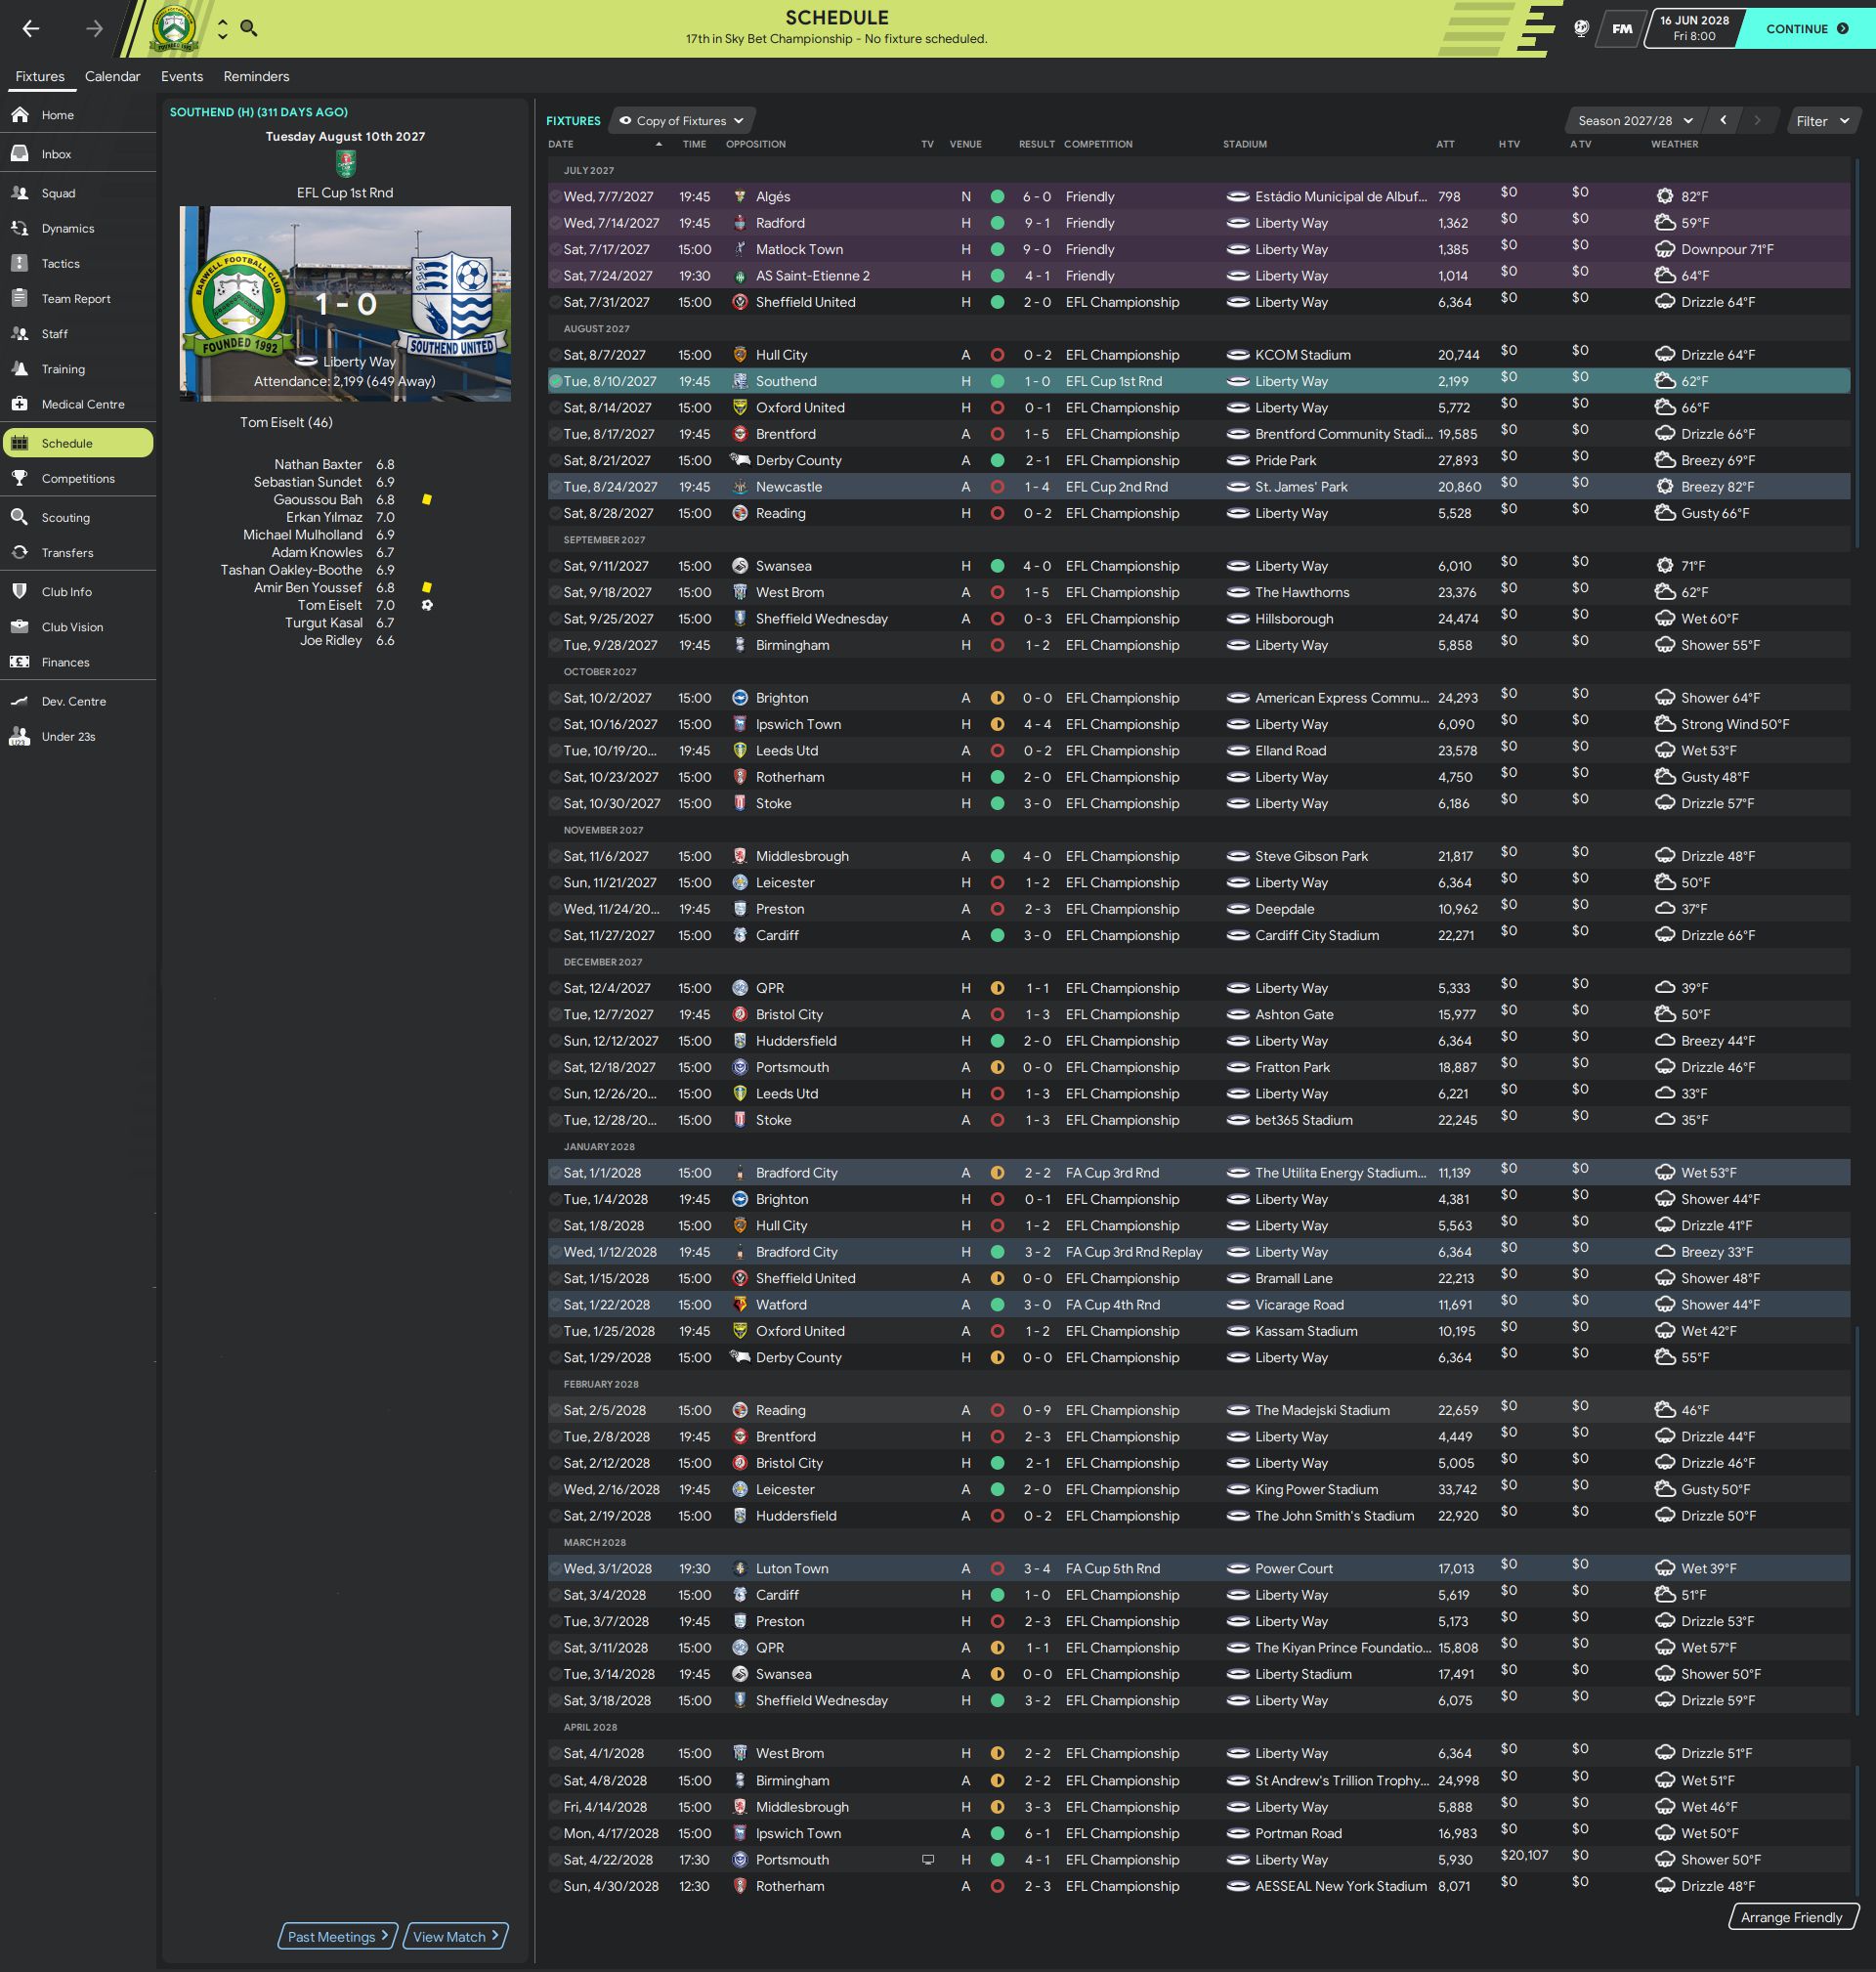Go back with the left arrow icon
This screenshot has width=1876, height=1972.
click(x=31, y=29)
